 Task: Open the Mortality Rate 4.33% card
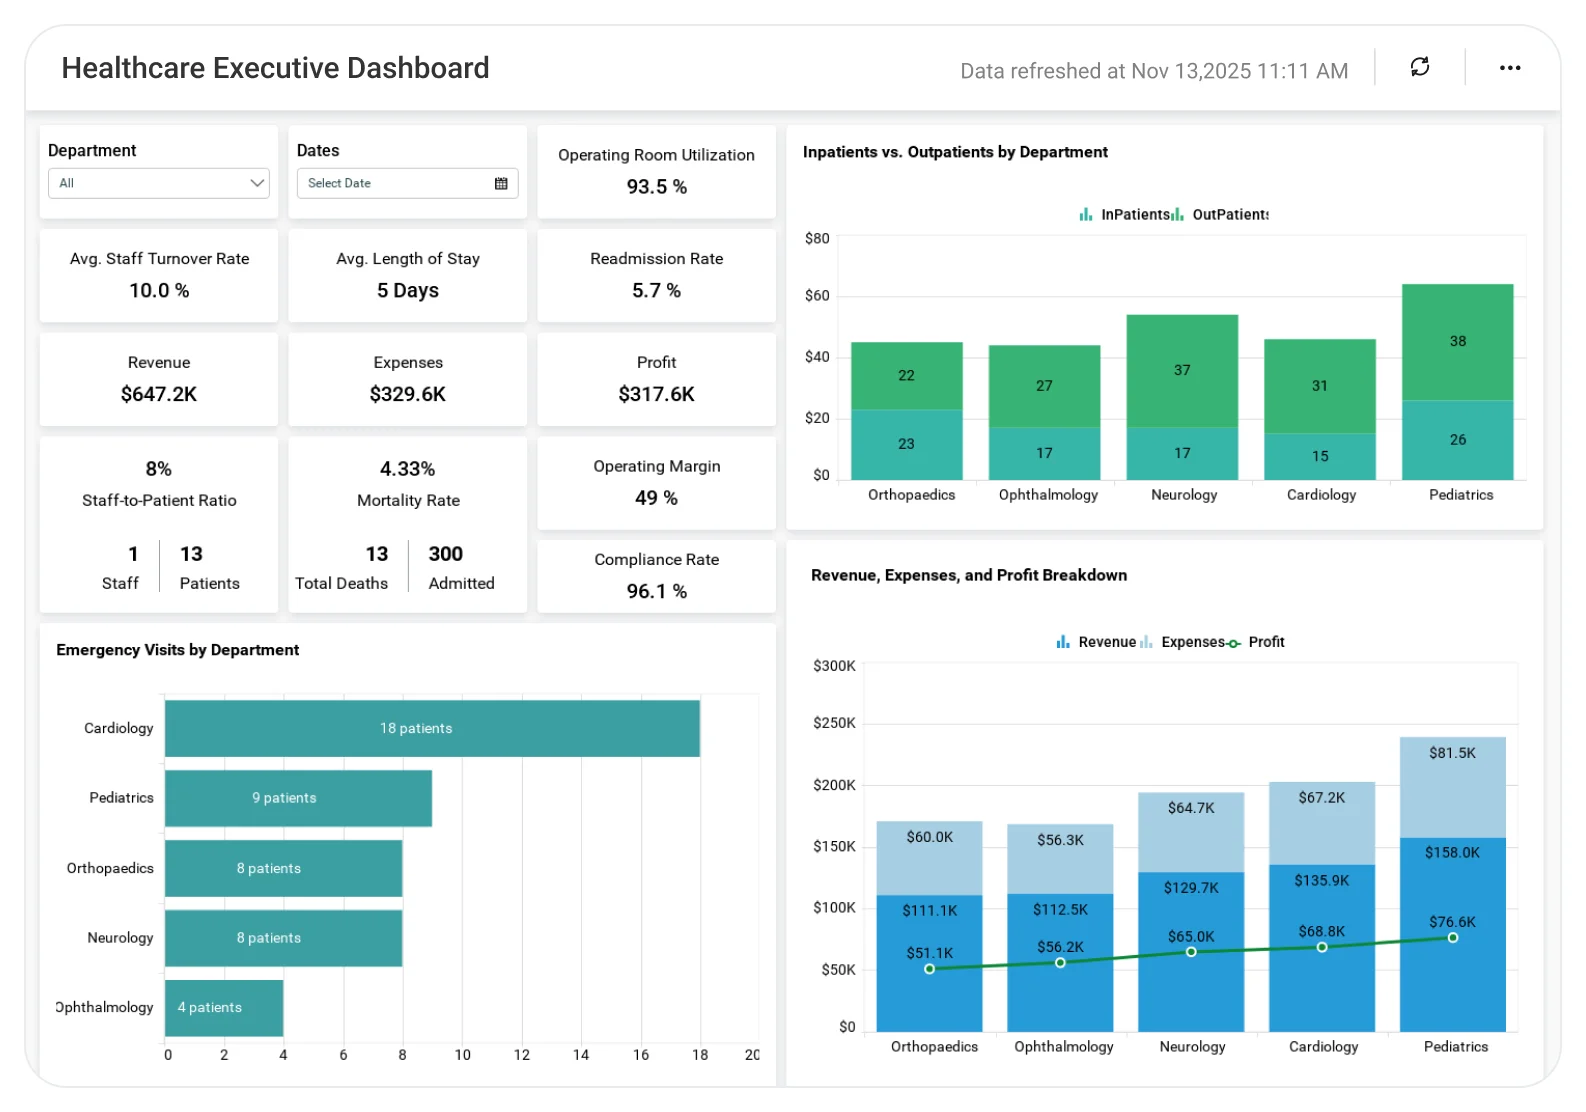(x=408, y=524)
